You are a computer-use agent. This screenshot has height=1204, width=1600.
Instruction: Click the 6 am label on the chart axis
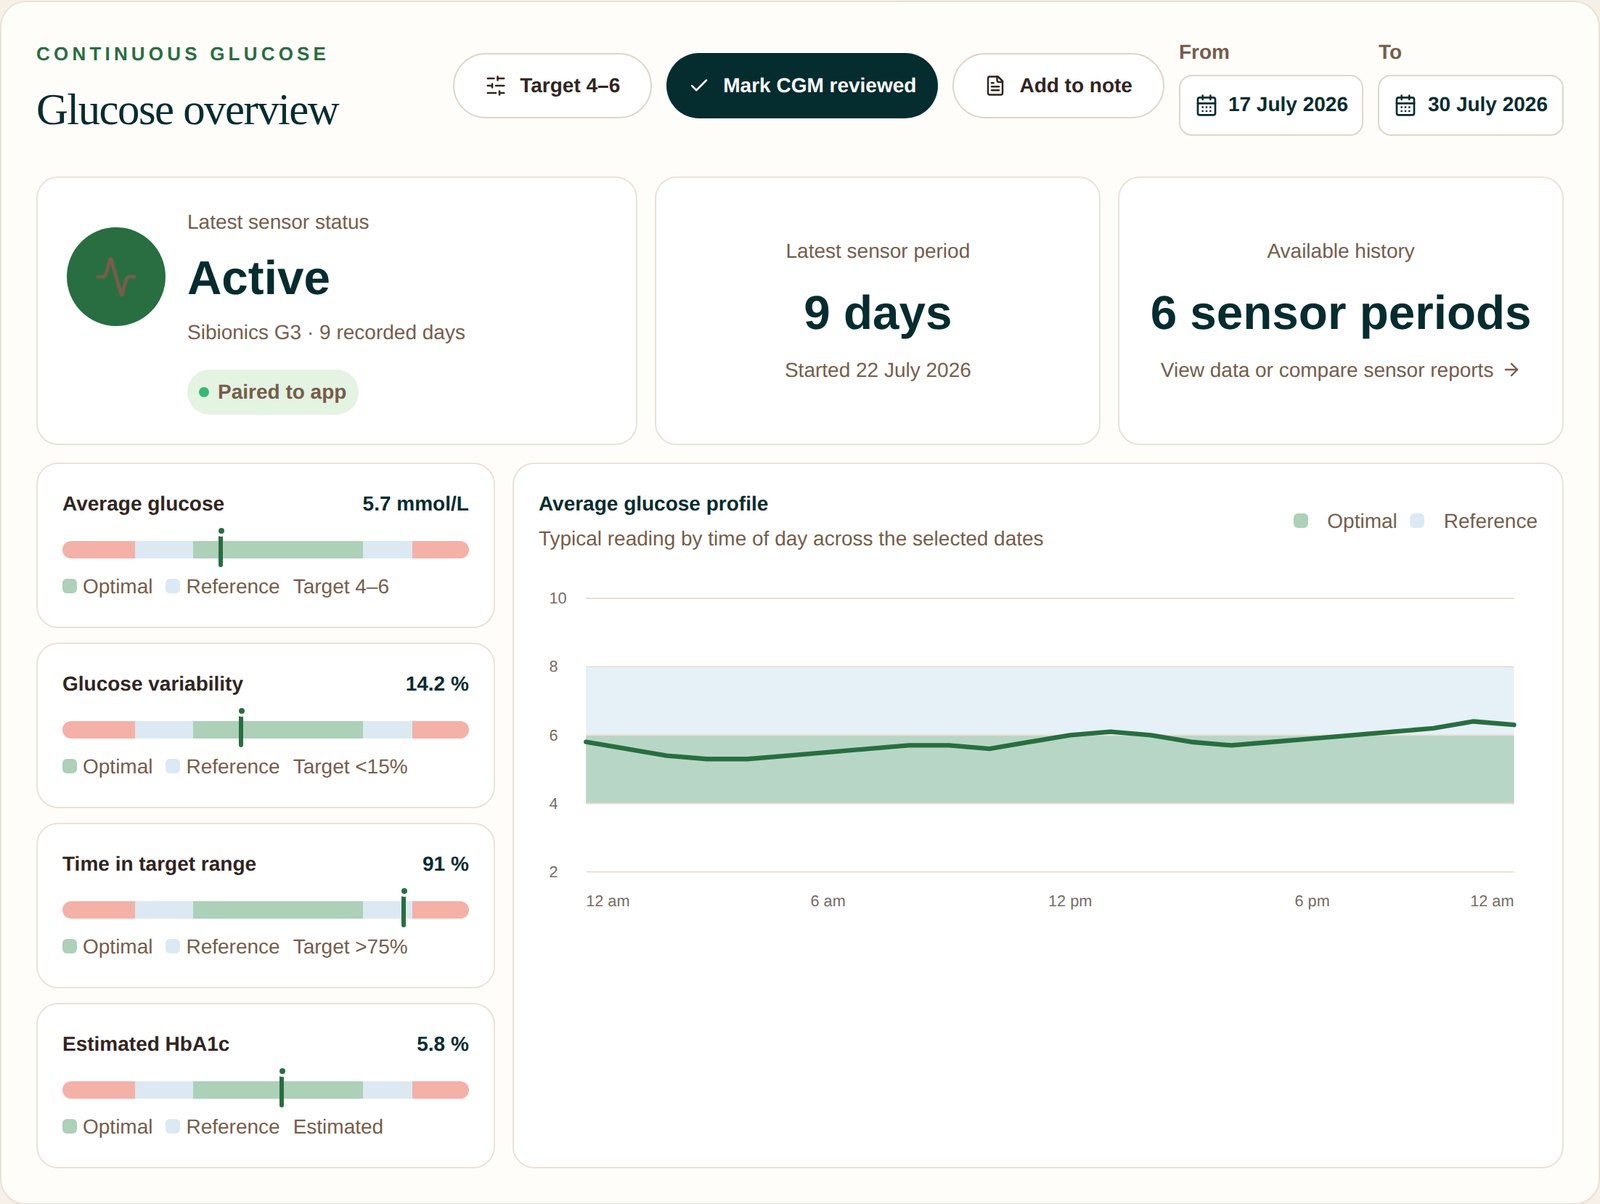pos(828,901)
